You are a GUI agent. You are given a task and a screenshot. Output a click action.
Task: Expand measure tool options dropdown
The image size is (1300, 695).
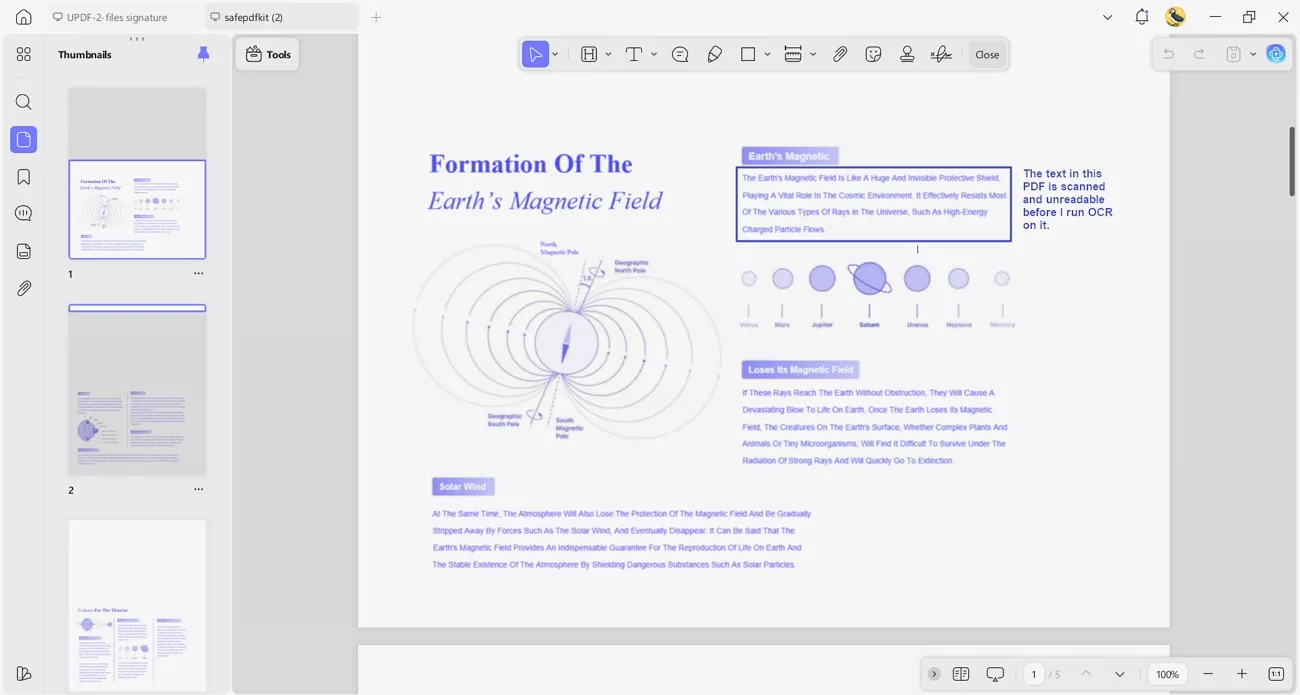pyautogui.click(x=813, y=55)
